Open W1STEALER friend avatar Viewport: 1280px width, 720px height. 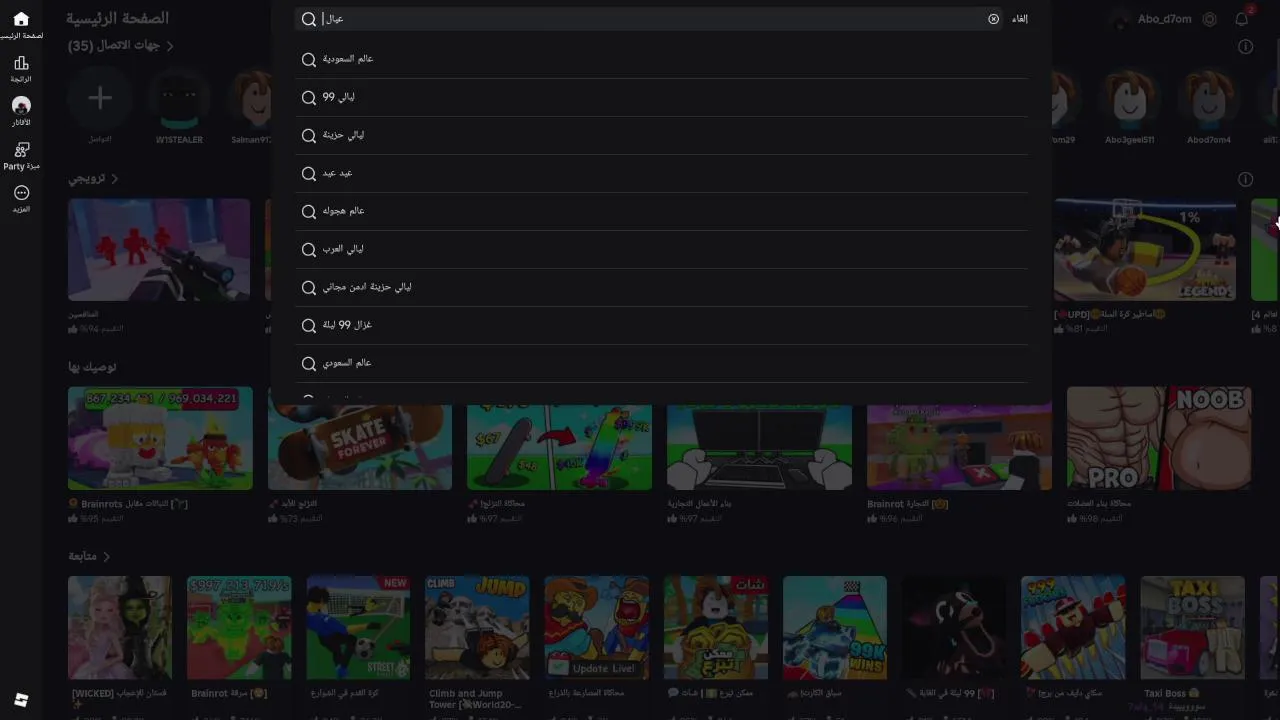coord(179,98)
